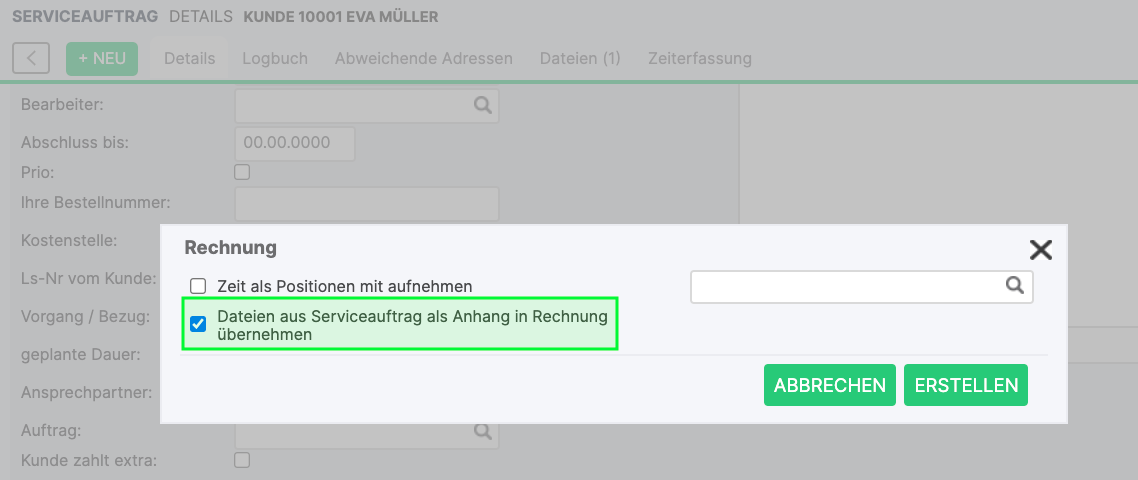Click the magnifier in the Rechnung dialog field
Image resolution: width=1138 pixels, height=480 pixels.
[x=1015, y=286]
